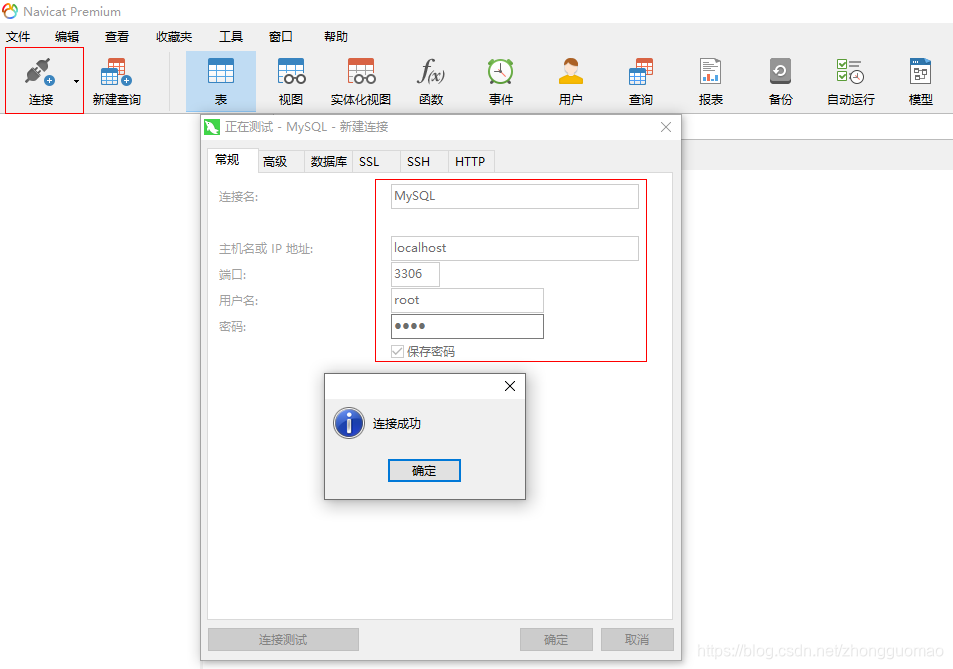
Task: Open the Favorites (收藏夹) menu
Action: [174, 36]
